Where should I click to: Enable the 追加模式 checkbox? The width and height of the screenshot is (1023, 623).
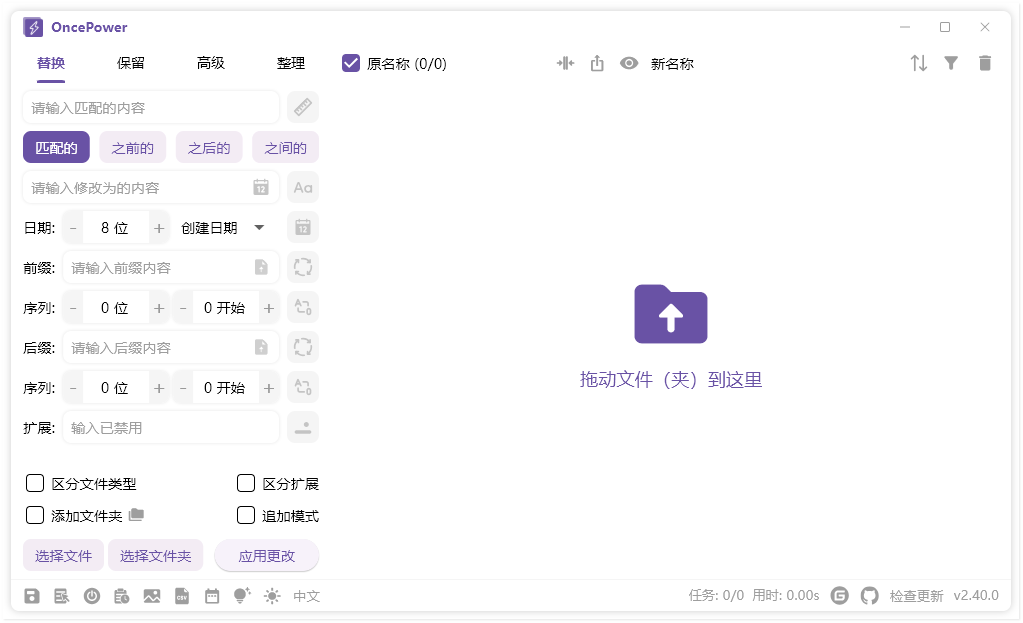(x=245, y=515)
